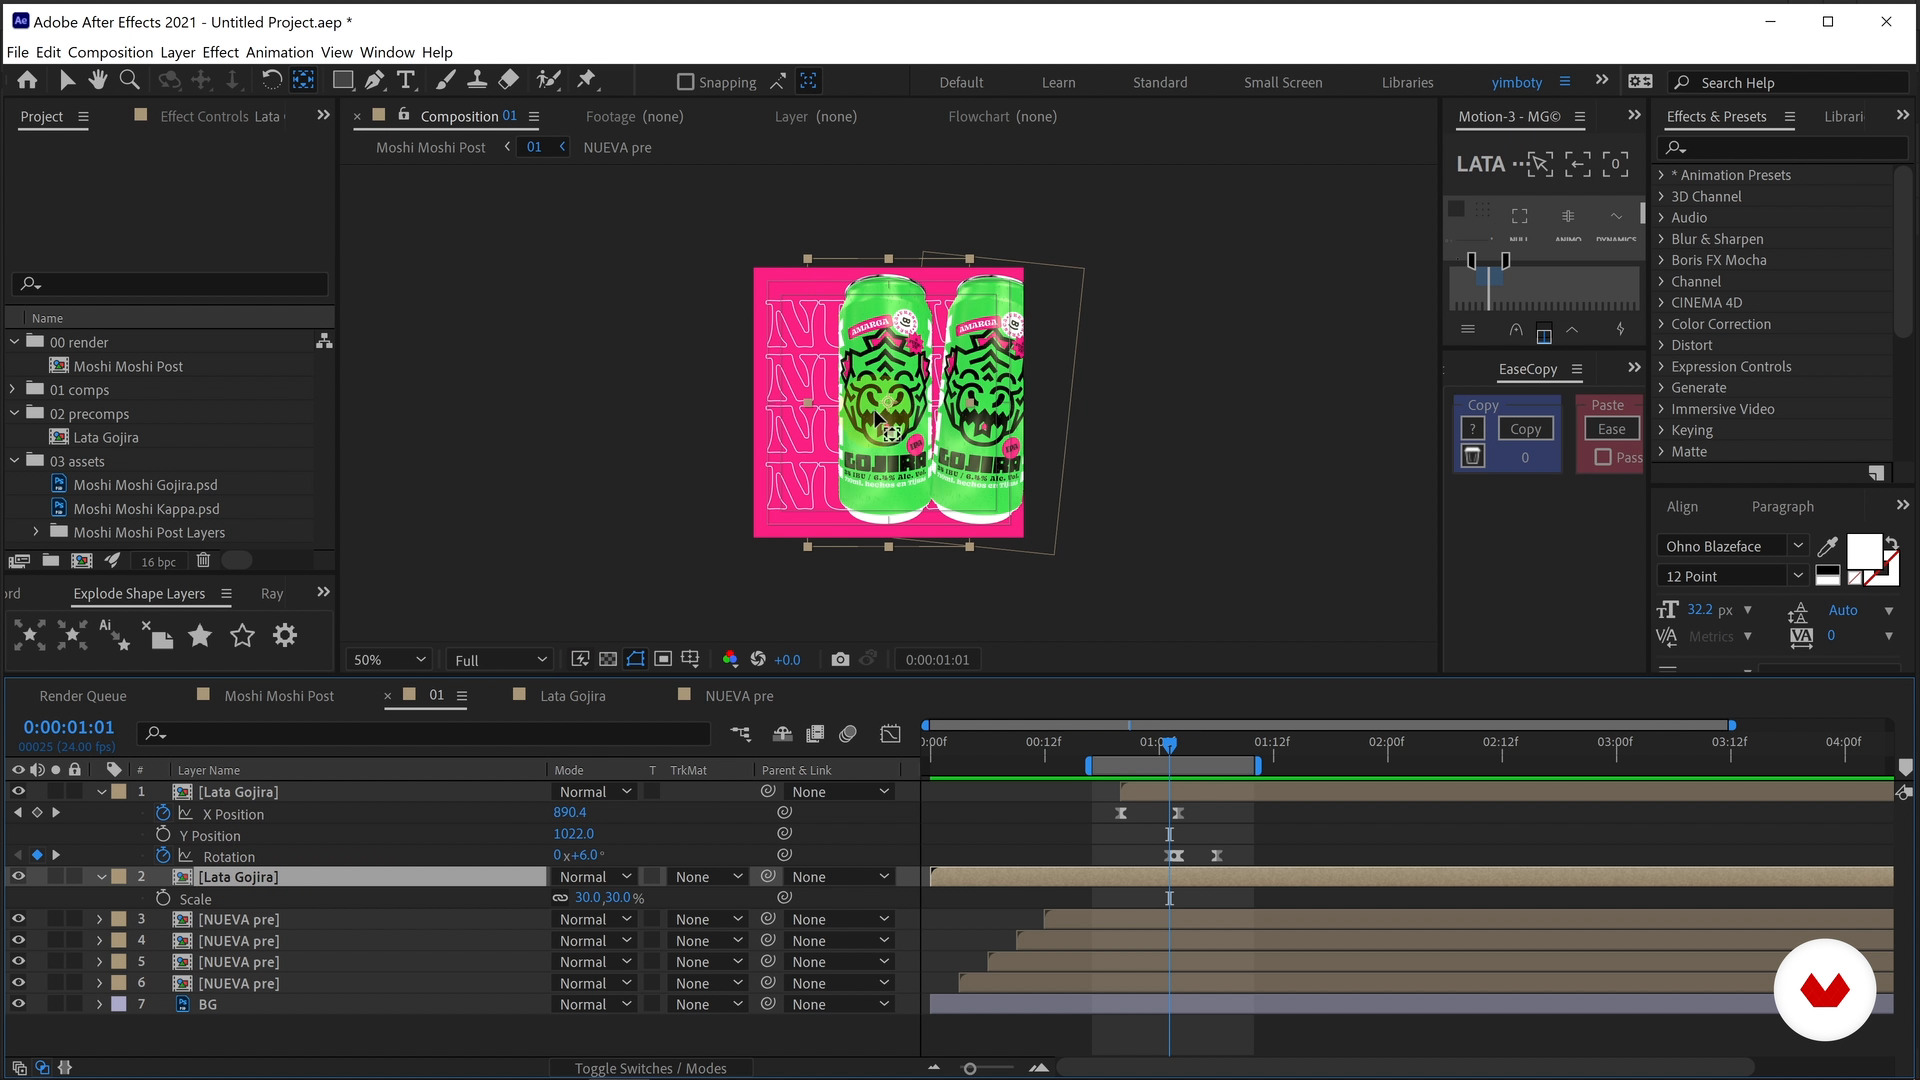
Task: Select the Brush tool
Action: tap(446, 81)
